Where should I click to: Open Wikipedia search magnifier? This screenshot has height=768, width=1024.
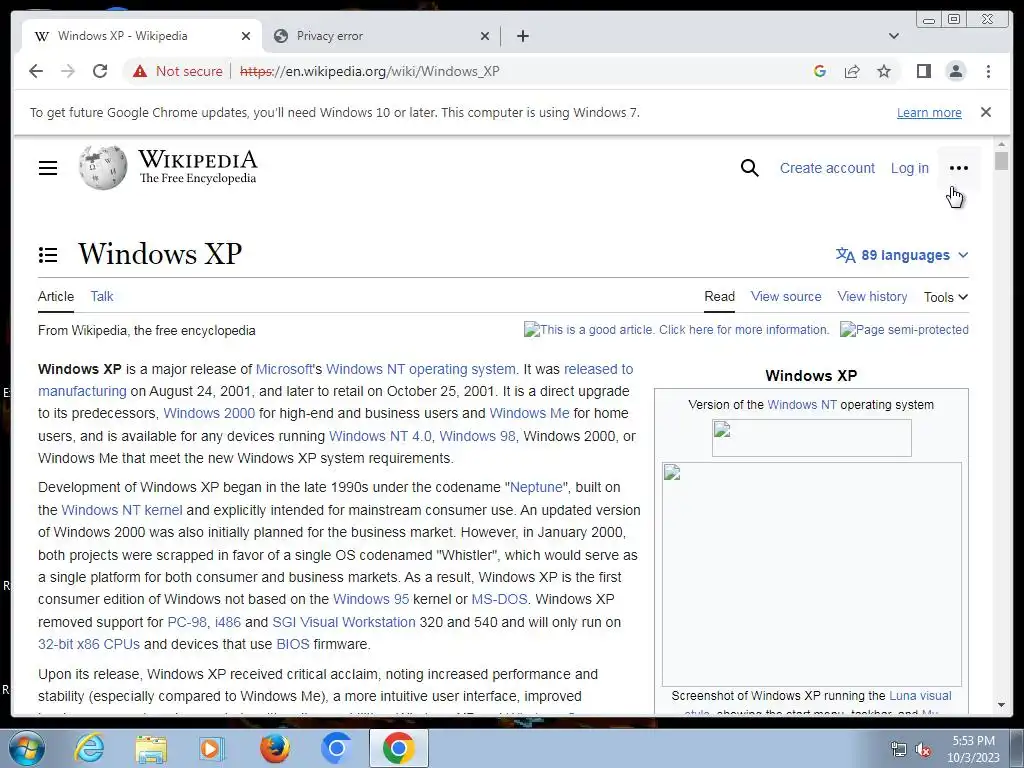750,168
